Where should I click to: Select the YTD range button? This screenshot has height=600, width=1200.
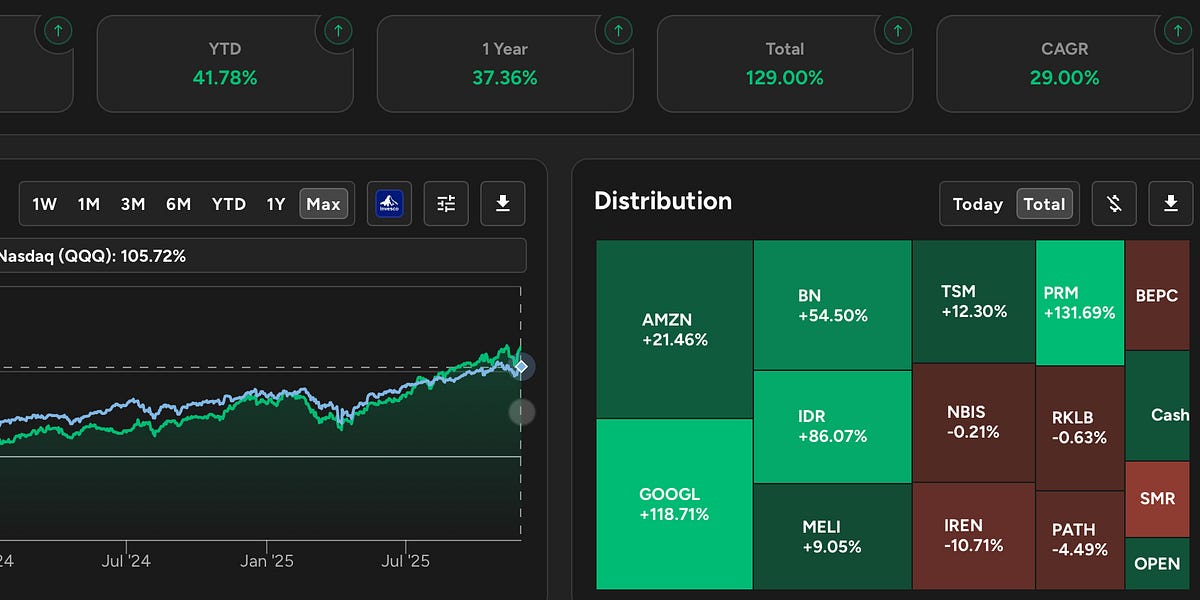point(228,204)
